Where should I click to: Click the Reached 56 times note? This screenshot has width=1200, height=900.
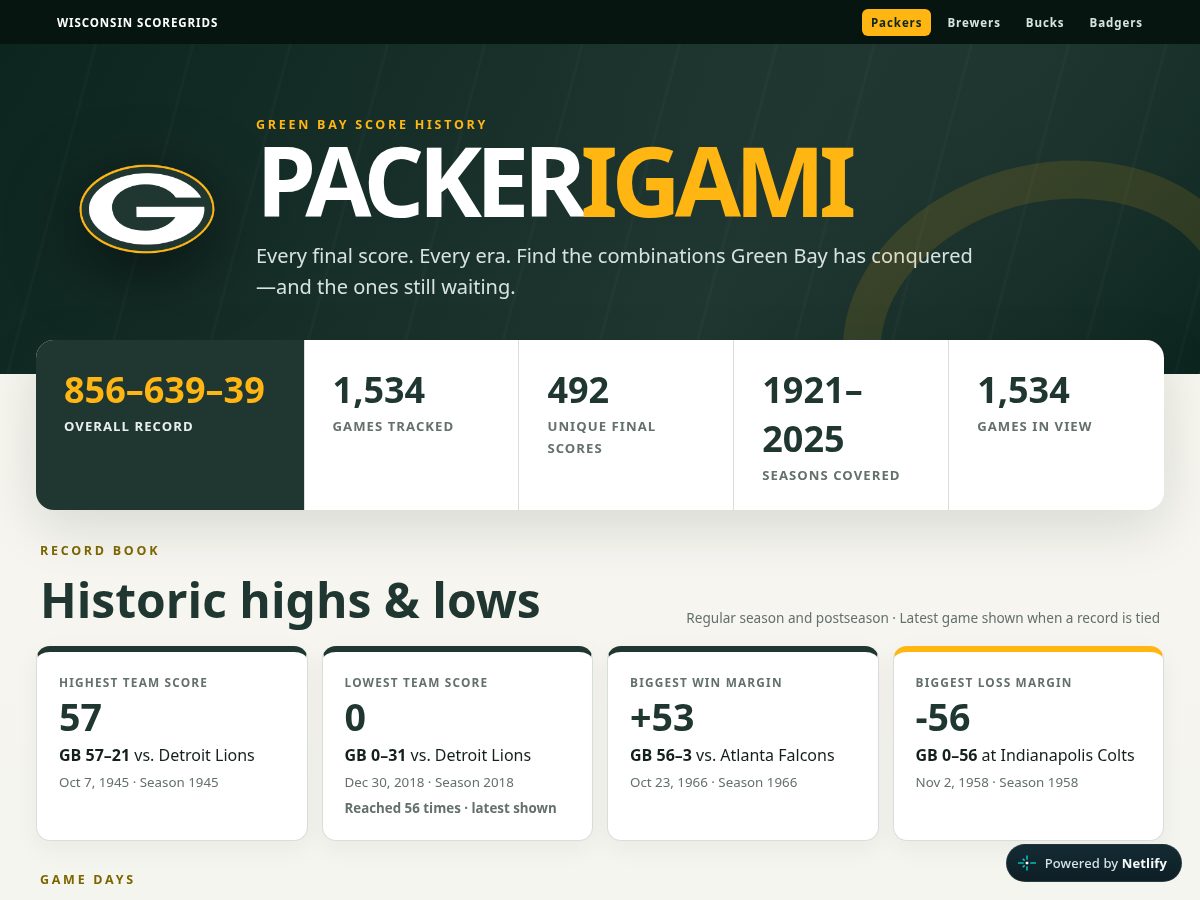(450, 808)
